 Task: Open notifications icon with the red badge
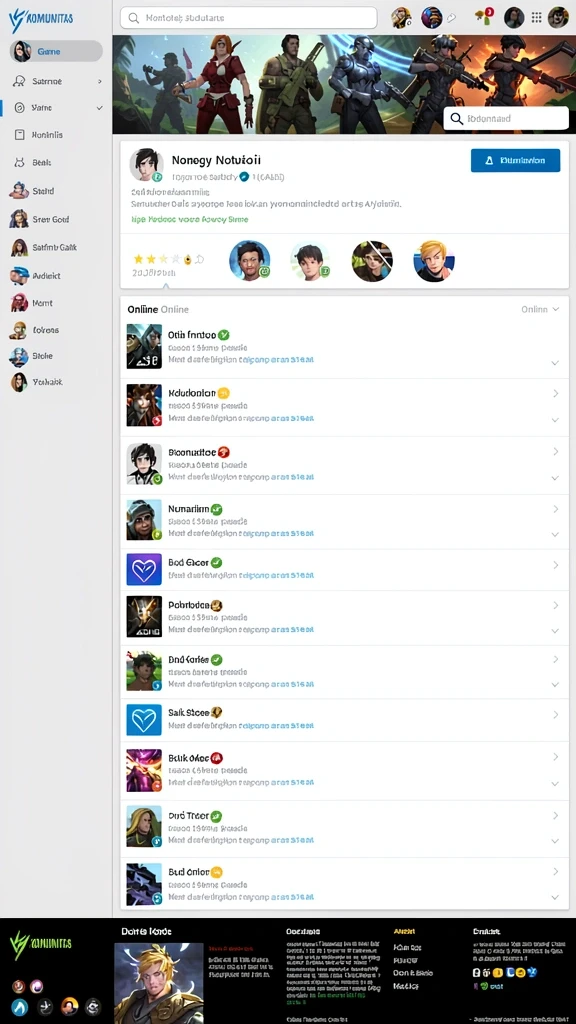point(484,16)
